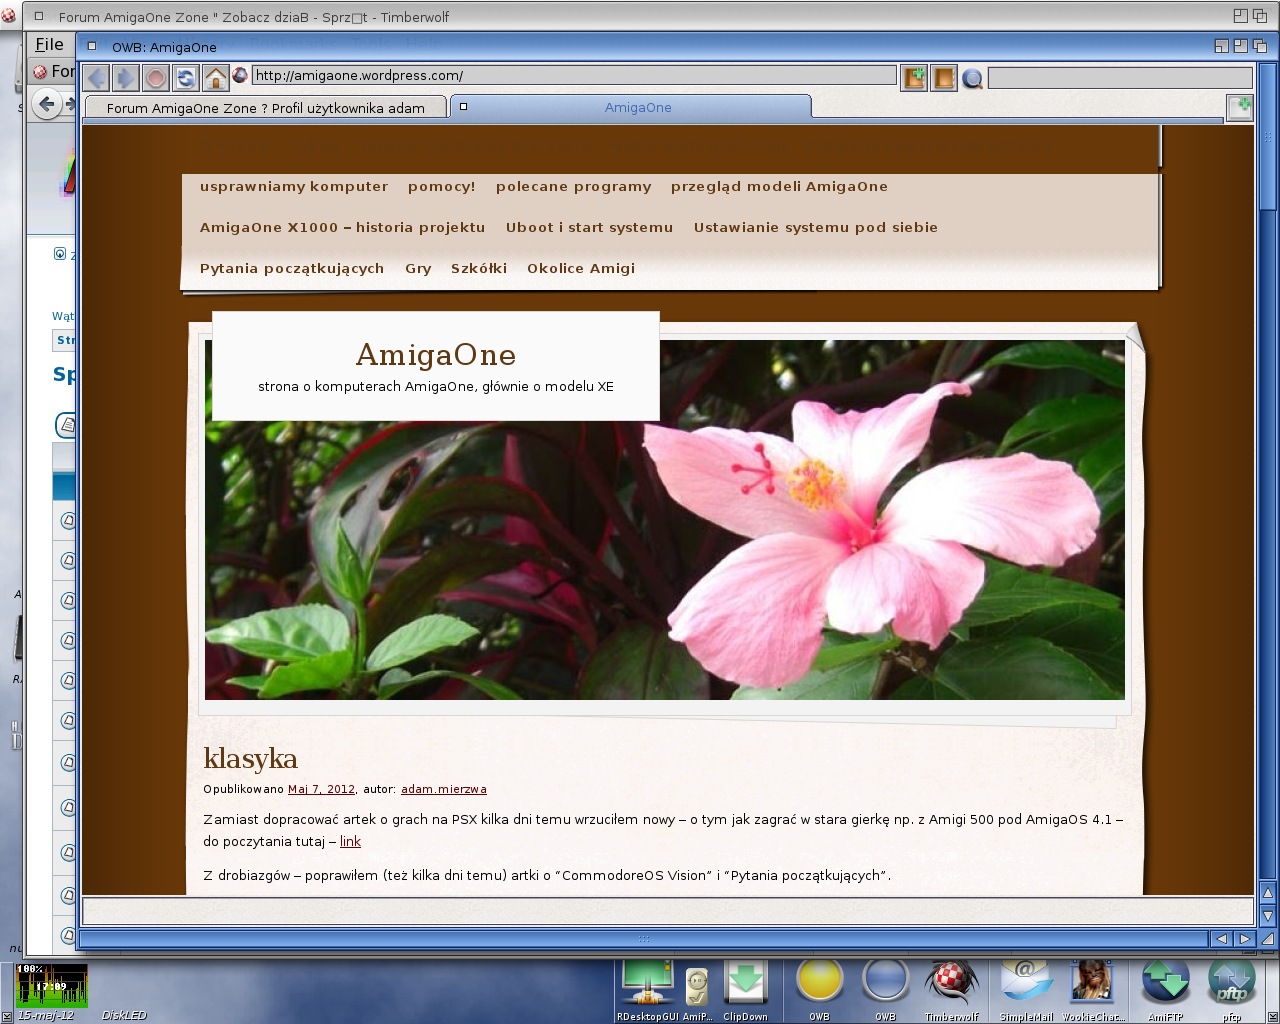
Task: Open 'Ustawianie systemu pod siebie' page
Action: pyautogui.click(x=816, y=227)
